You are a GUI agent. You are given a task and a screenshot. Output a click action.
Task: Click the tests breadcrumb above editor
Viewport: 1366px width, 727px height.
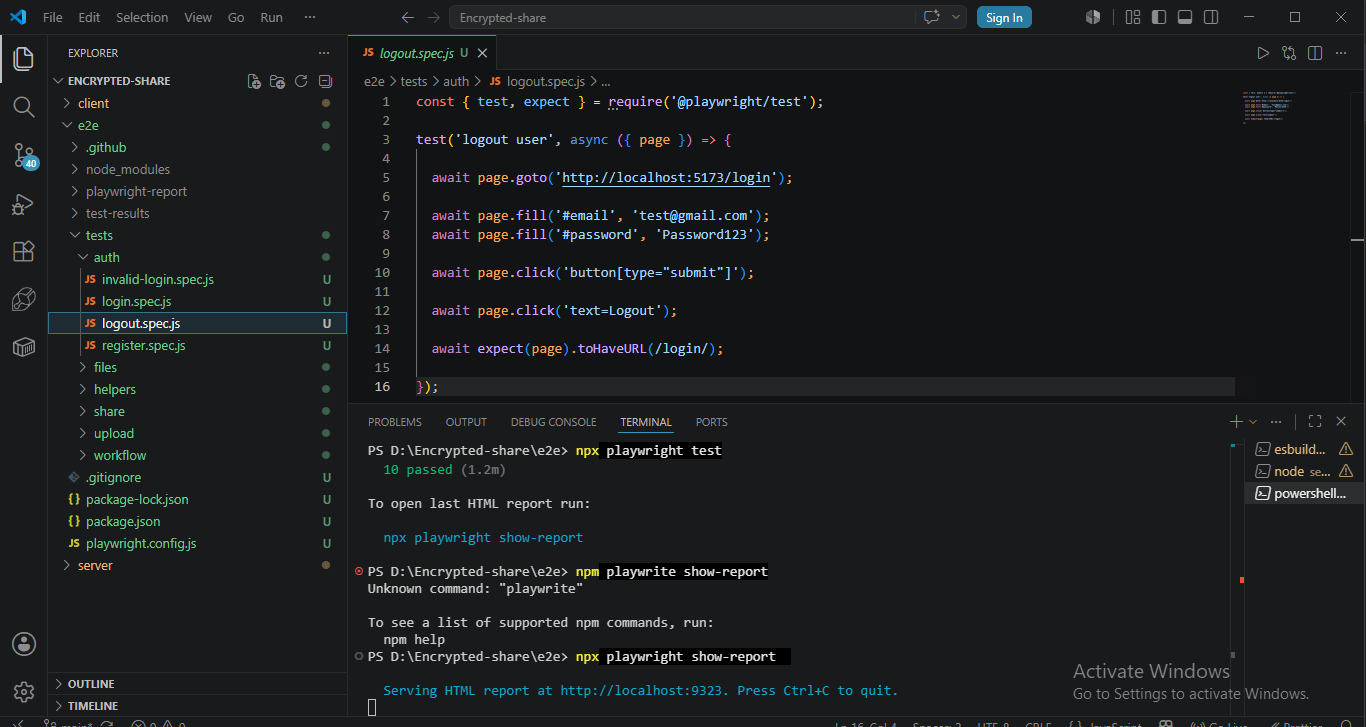pos(414,82)
